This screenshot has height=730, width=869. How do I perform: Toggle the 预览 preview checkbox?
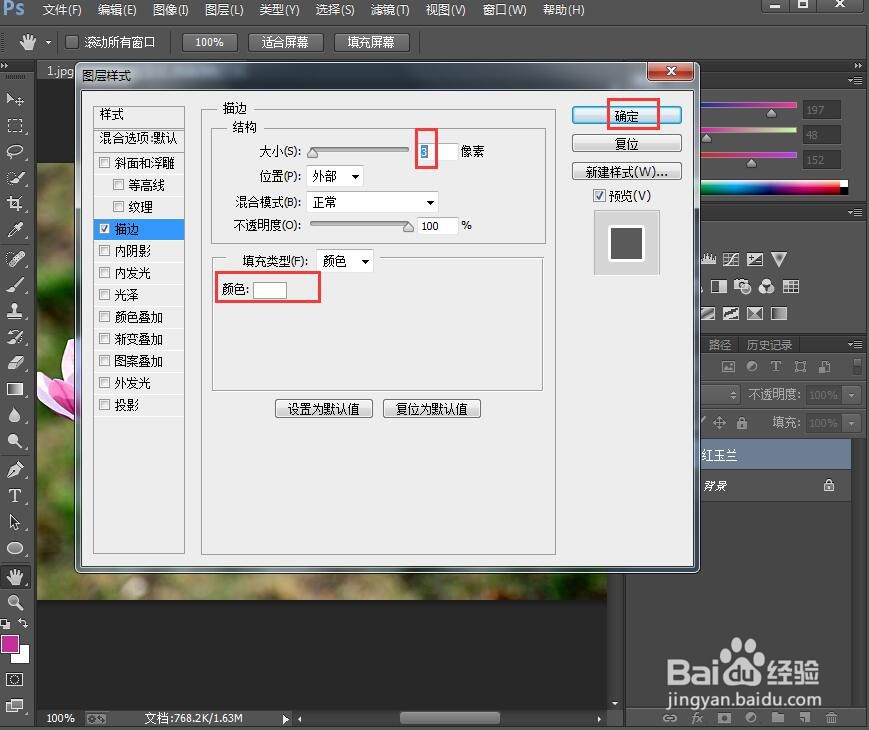[599, 196]
